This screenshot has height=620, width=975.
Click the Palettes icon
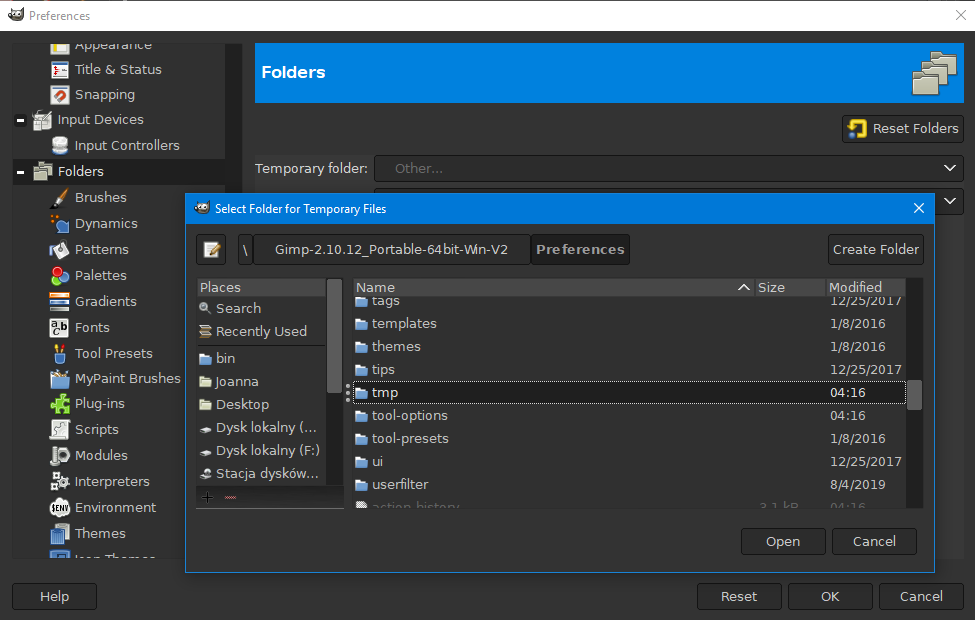tap(60, 275)
